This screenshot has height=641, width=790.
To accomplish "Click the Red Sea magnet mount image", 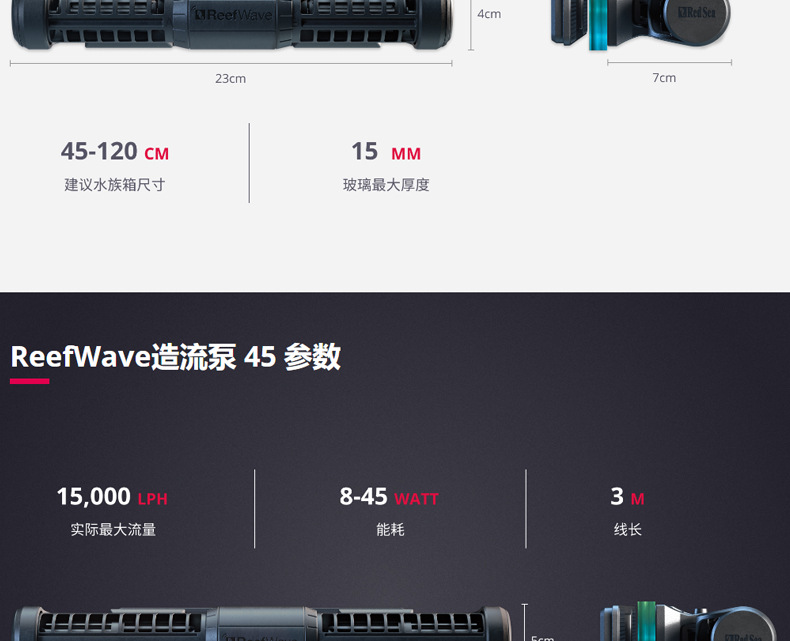I will pyautogui.click(x=640, y=25).
